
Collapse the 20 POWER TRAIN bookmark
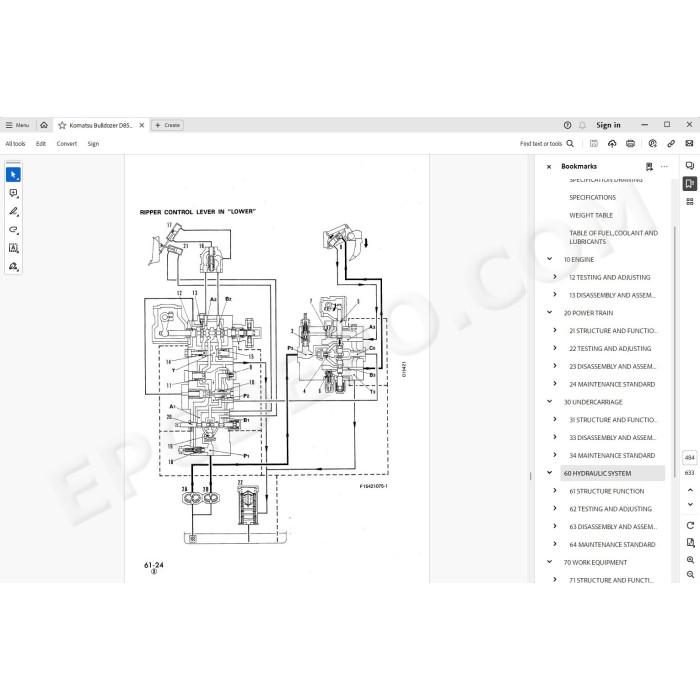(x=550, y=312)
